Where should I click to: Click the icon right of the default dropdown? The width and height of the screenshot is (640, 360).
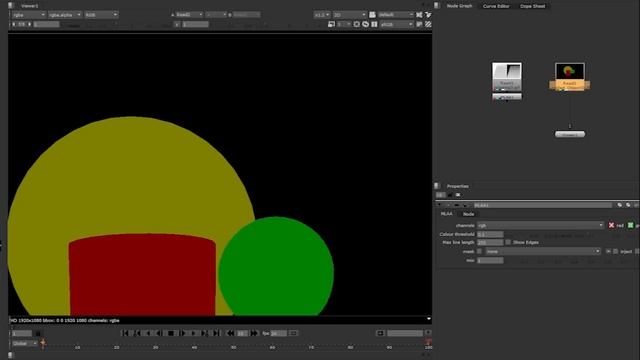[419, 15]
